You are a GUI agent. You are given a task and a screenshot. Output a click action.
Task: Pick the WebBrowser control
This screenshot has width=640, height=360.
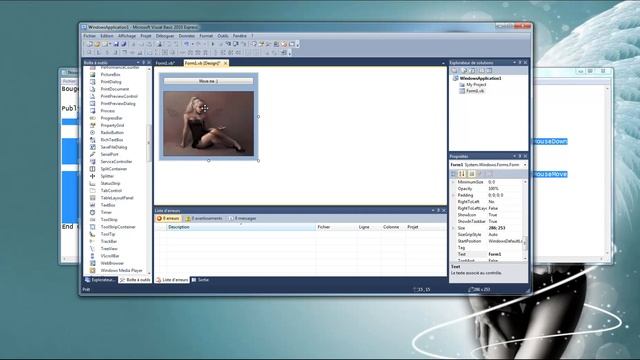click(112, 263)
